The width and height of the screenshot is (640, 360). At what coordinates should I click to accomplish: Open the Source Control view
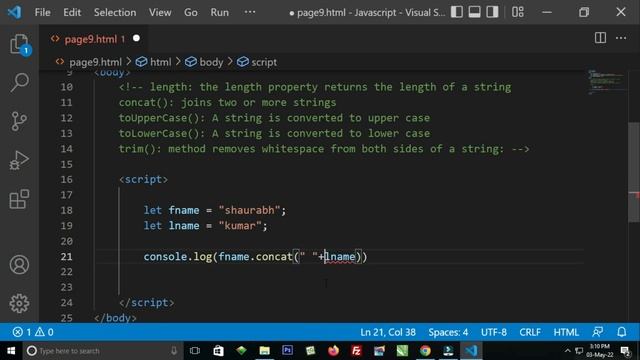point(19,121)
